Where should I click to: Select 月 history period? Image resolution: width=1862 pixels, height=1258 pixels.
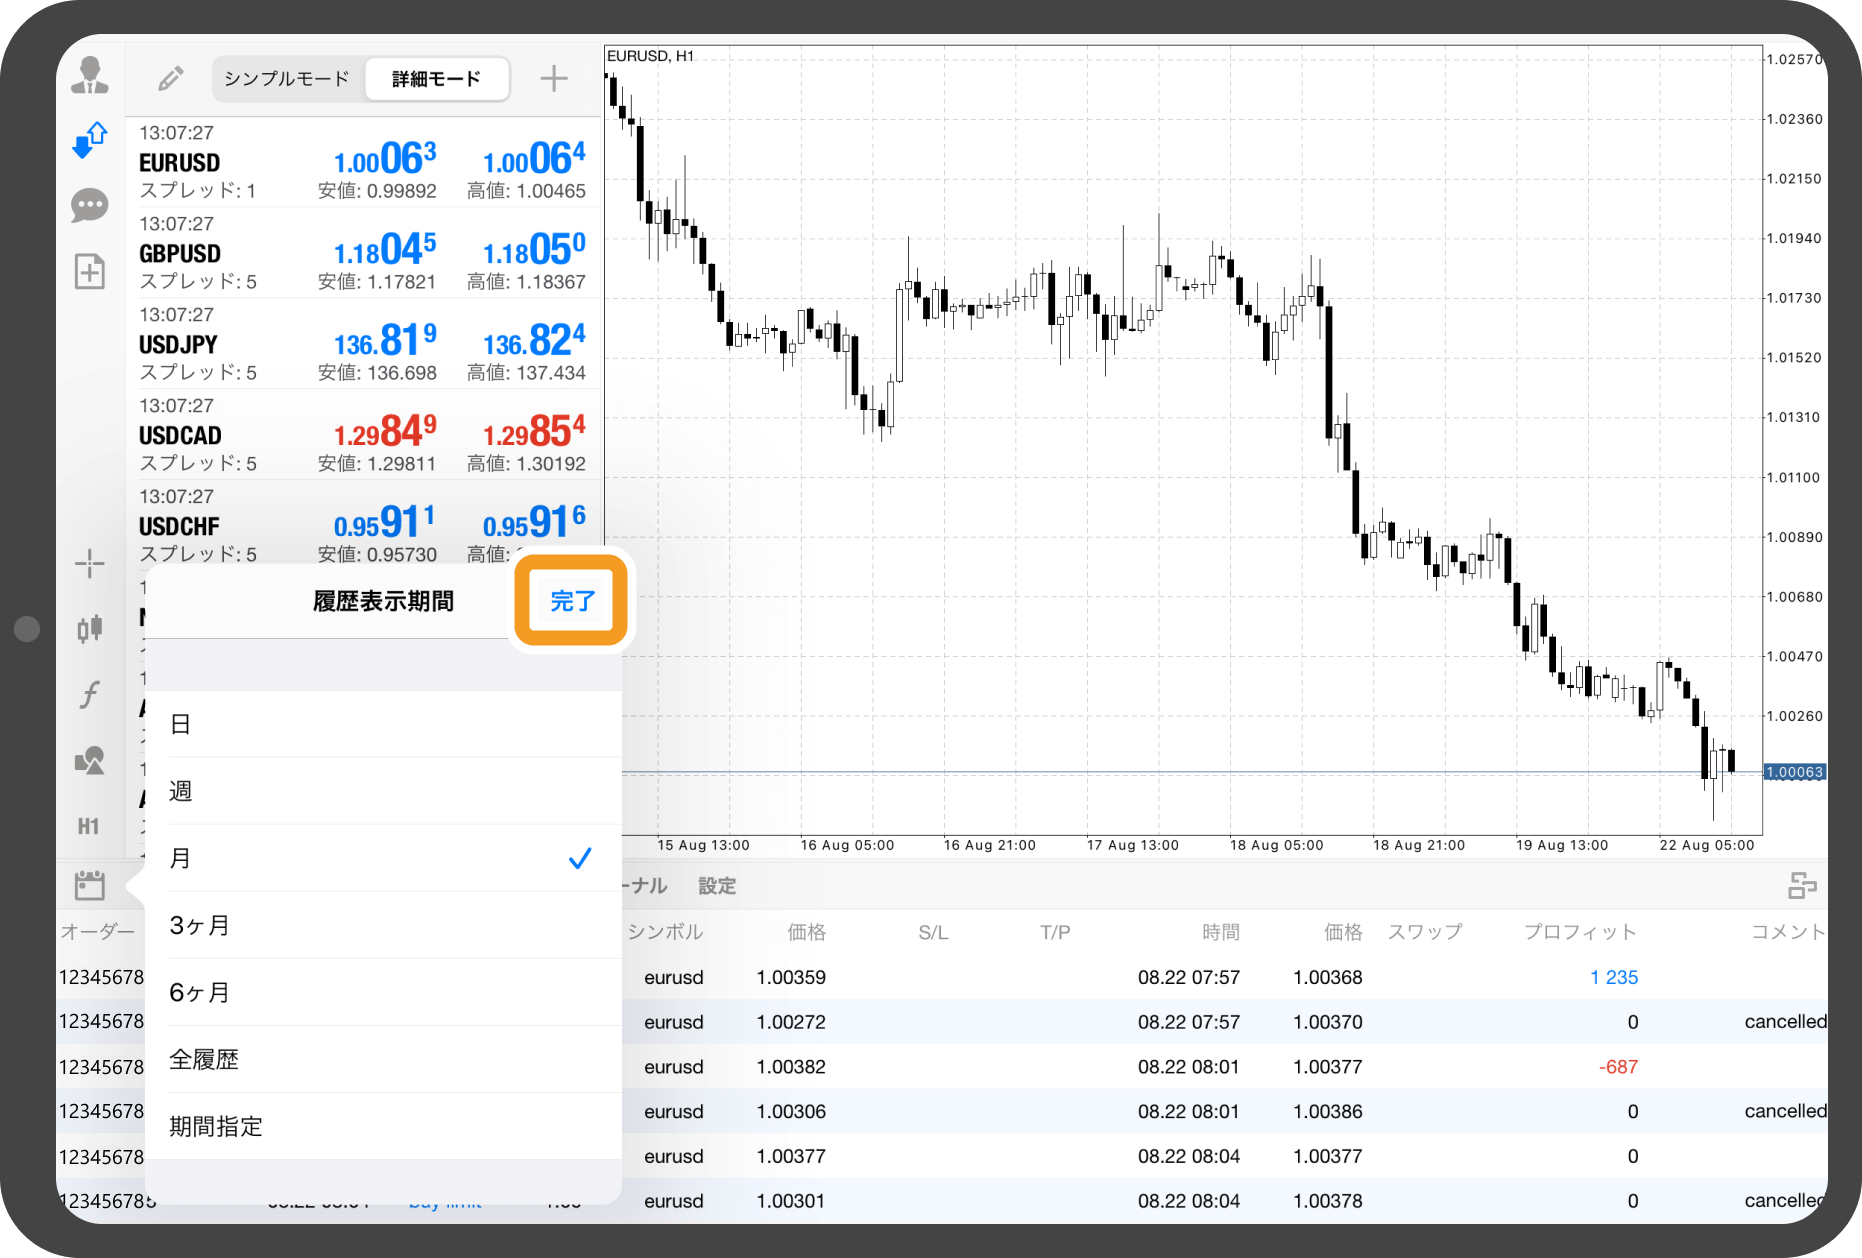click(383, 858)
